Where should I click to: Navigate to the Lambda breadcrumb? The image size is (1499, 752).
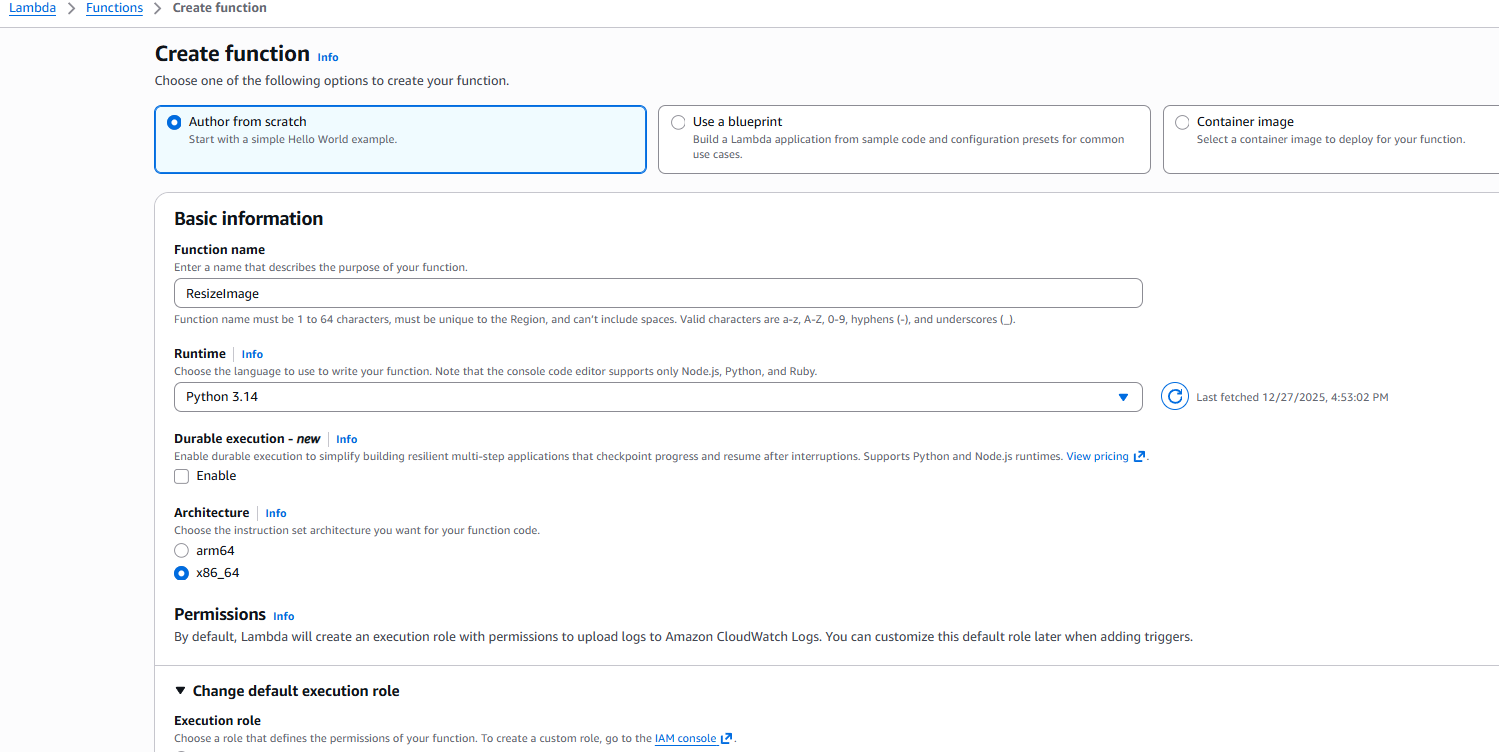tap(32, 8)
